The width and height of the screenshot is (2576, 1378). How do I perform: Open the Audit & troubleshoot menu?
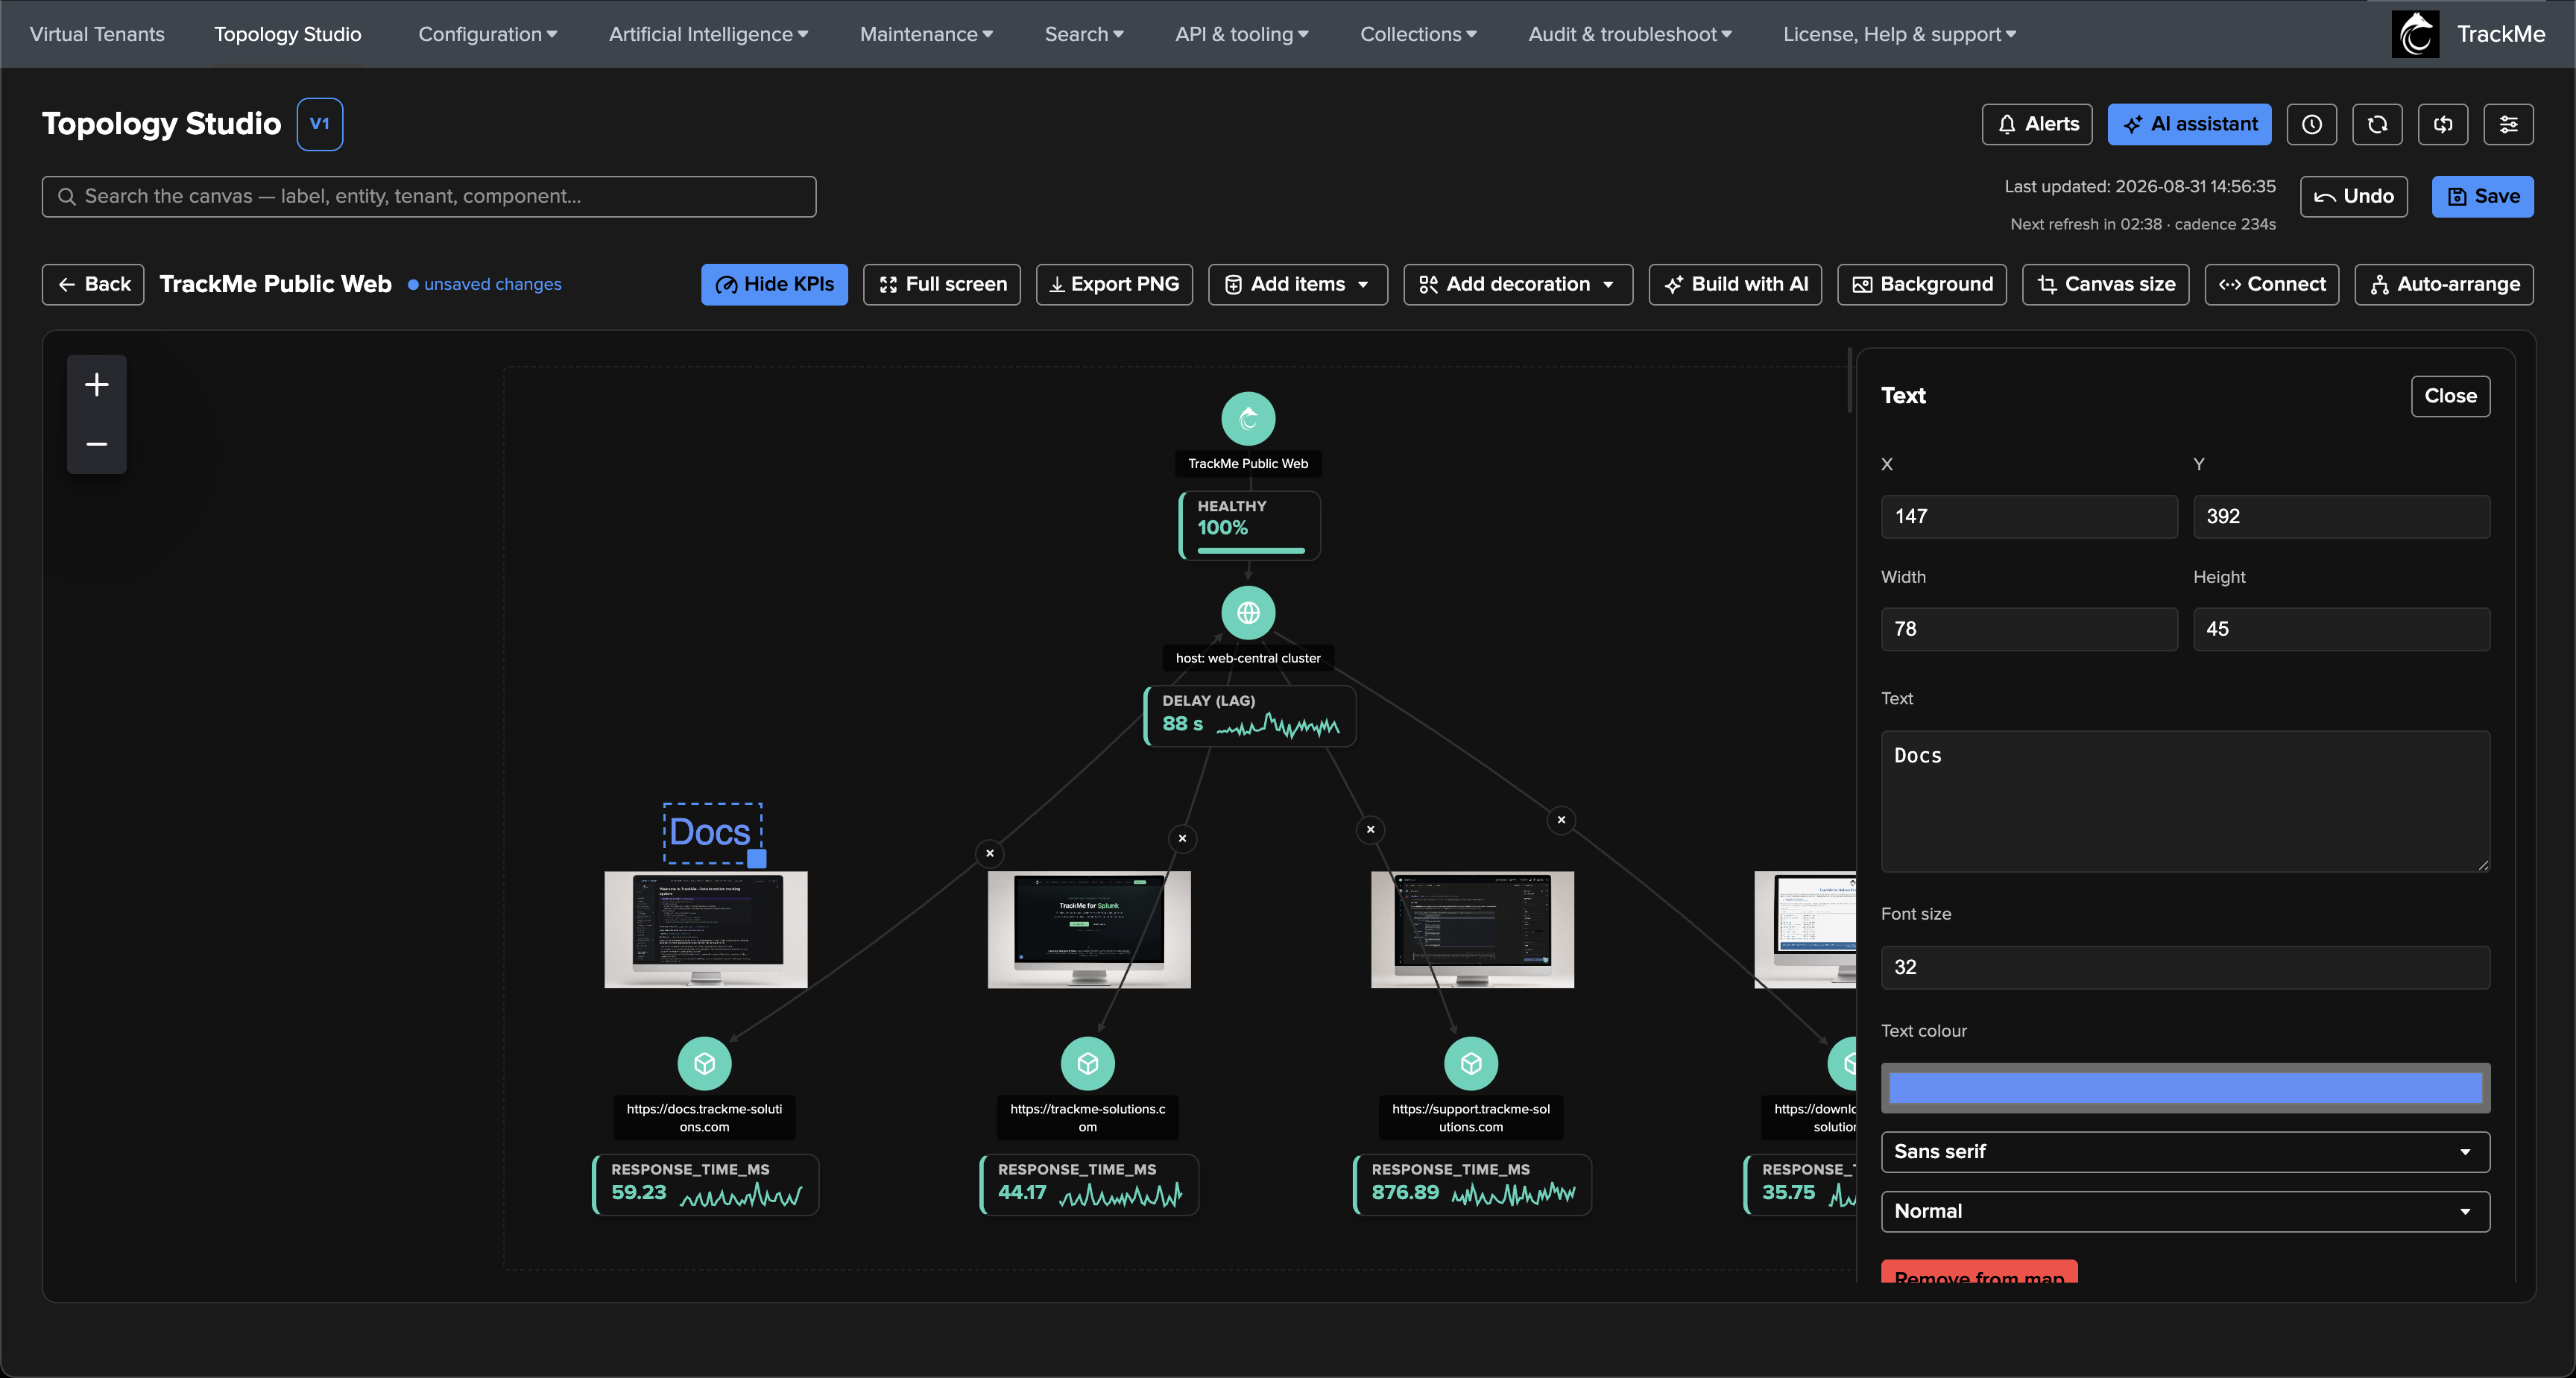pyautogui.click(x=1629, y=34)
